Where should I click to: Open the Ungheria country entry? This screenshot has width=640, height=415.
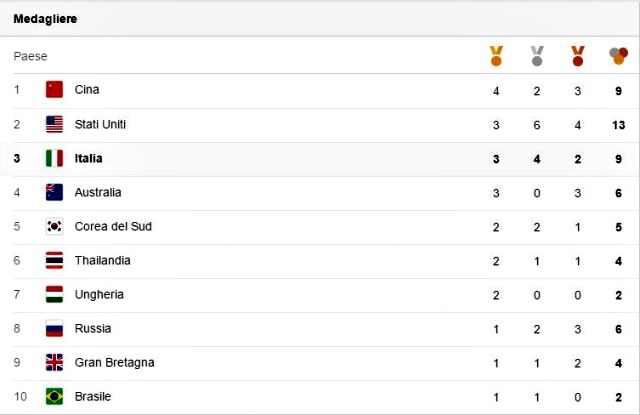tap(99, 295)
